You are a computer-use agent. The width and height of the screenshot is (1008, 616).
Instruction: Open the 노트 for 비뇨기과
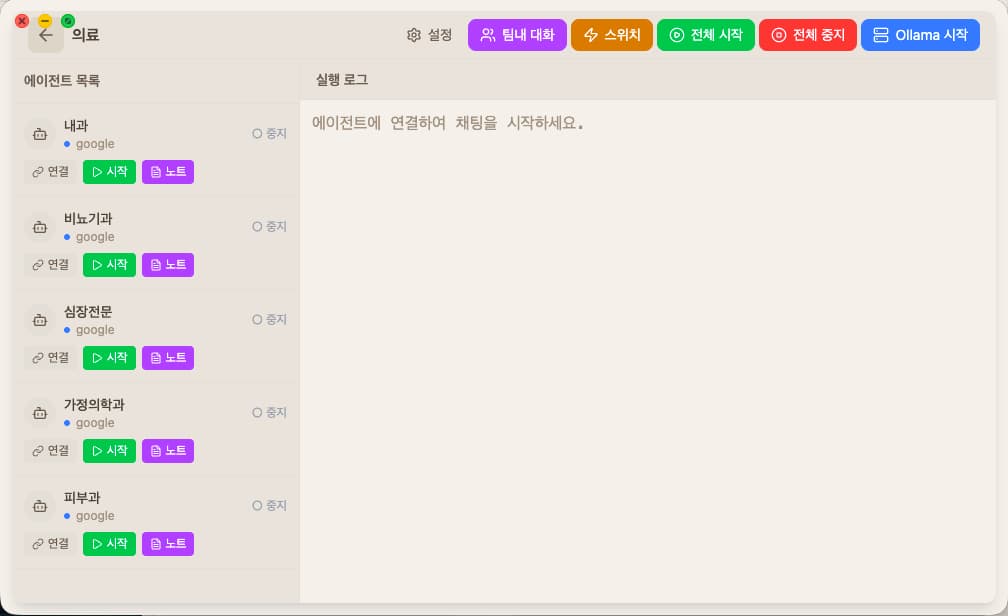[168, 265]
